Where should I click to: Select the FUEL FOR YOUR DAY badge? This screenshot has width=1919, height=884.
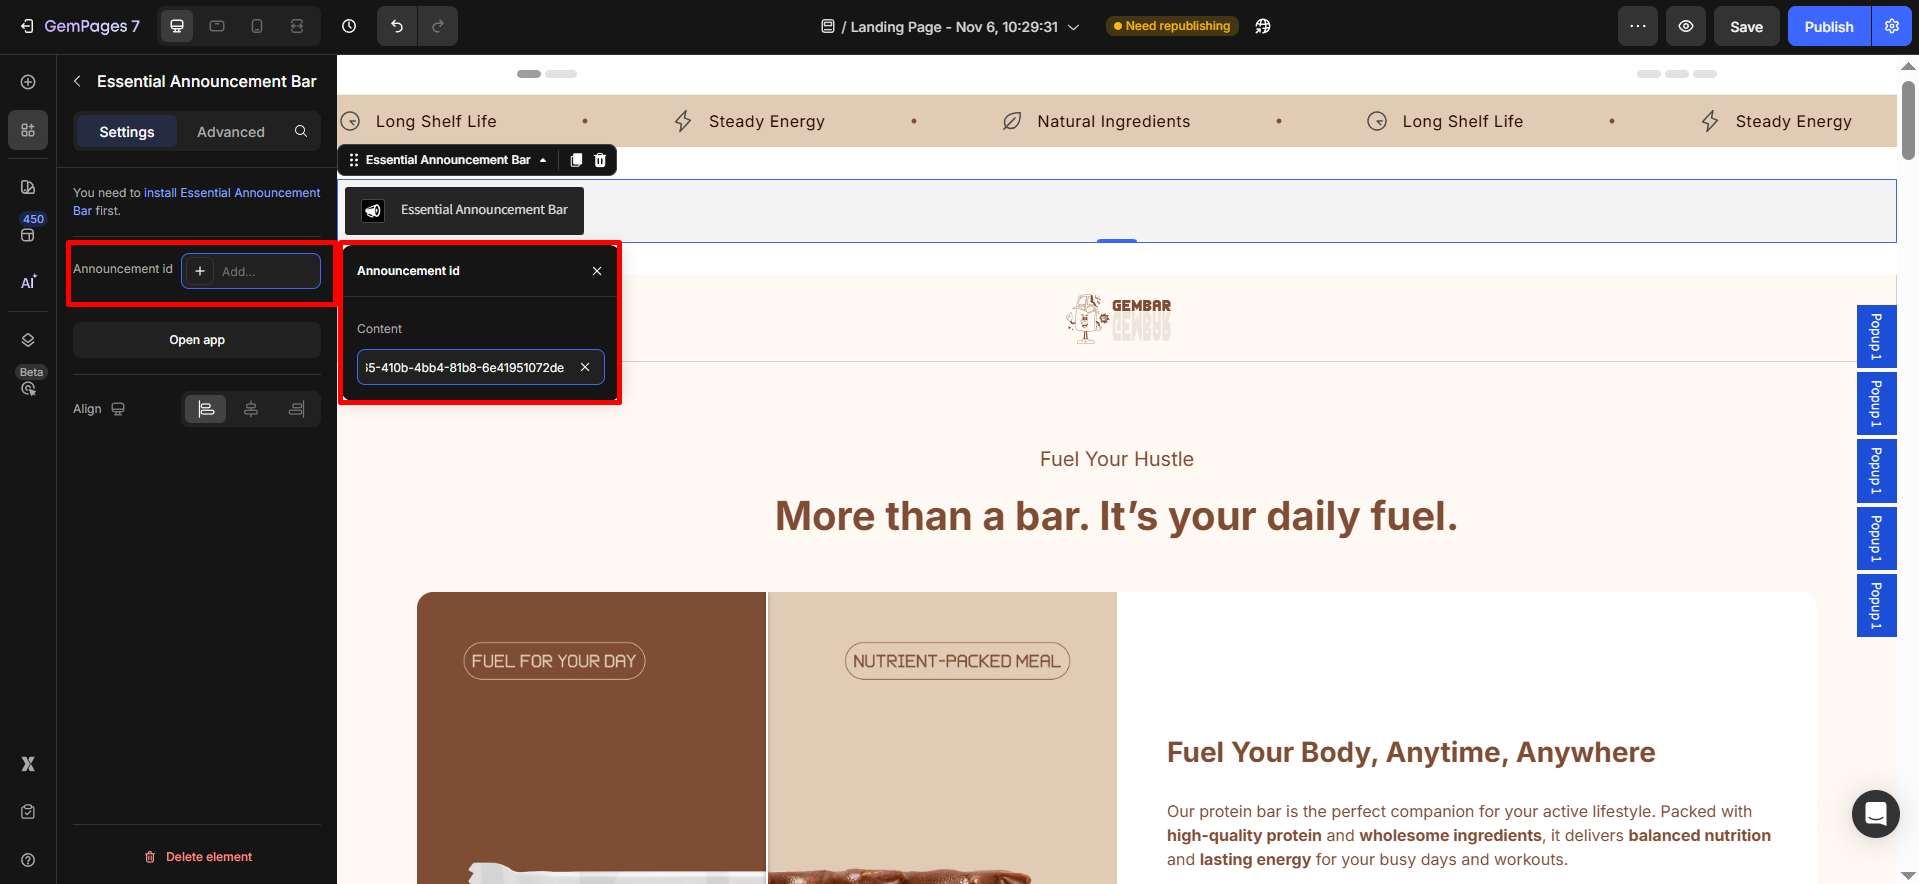pos(554,661)
